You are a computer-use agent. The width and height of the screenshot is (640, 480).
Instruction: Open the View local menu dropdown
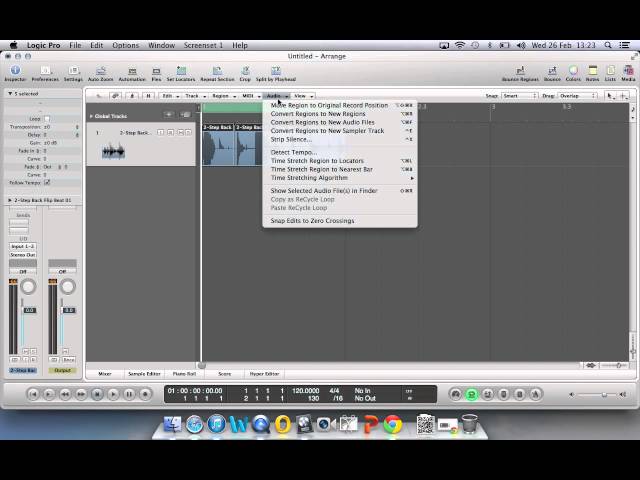point(303,96)
